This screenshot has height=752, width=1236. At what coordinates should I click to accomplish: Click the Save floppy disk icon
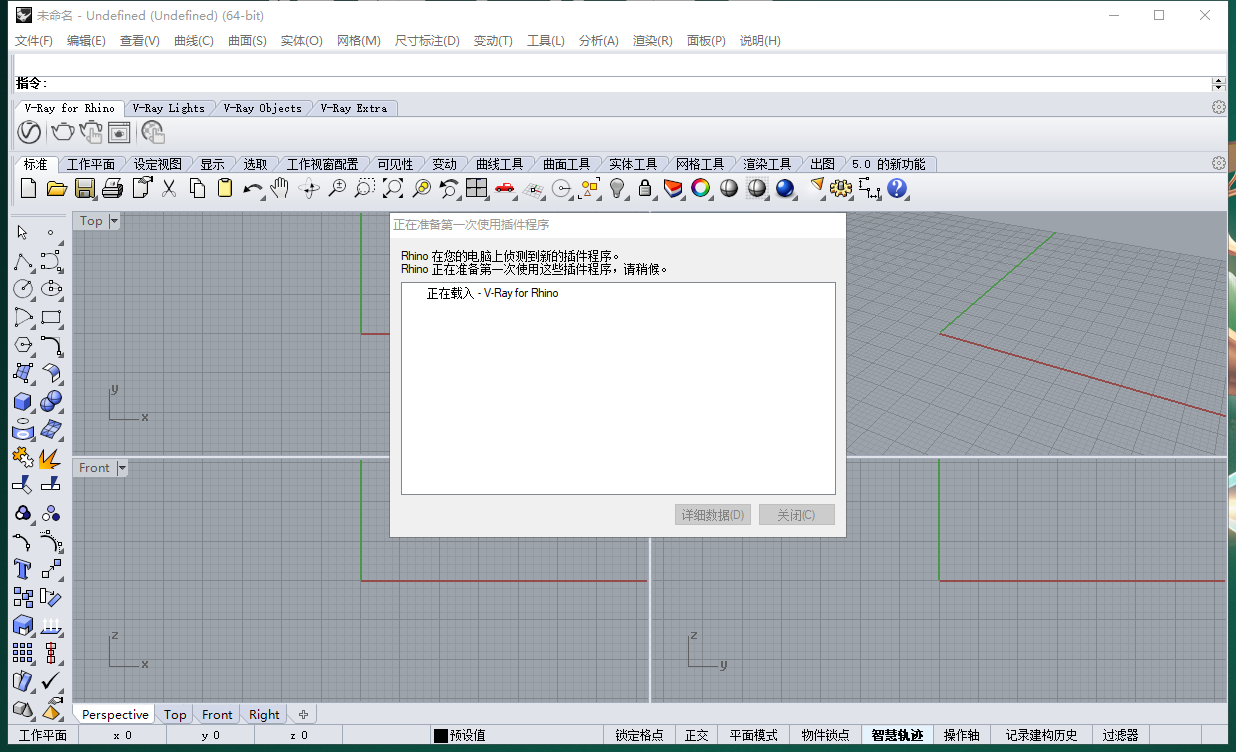tap(85, 188)
